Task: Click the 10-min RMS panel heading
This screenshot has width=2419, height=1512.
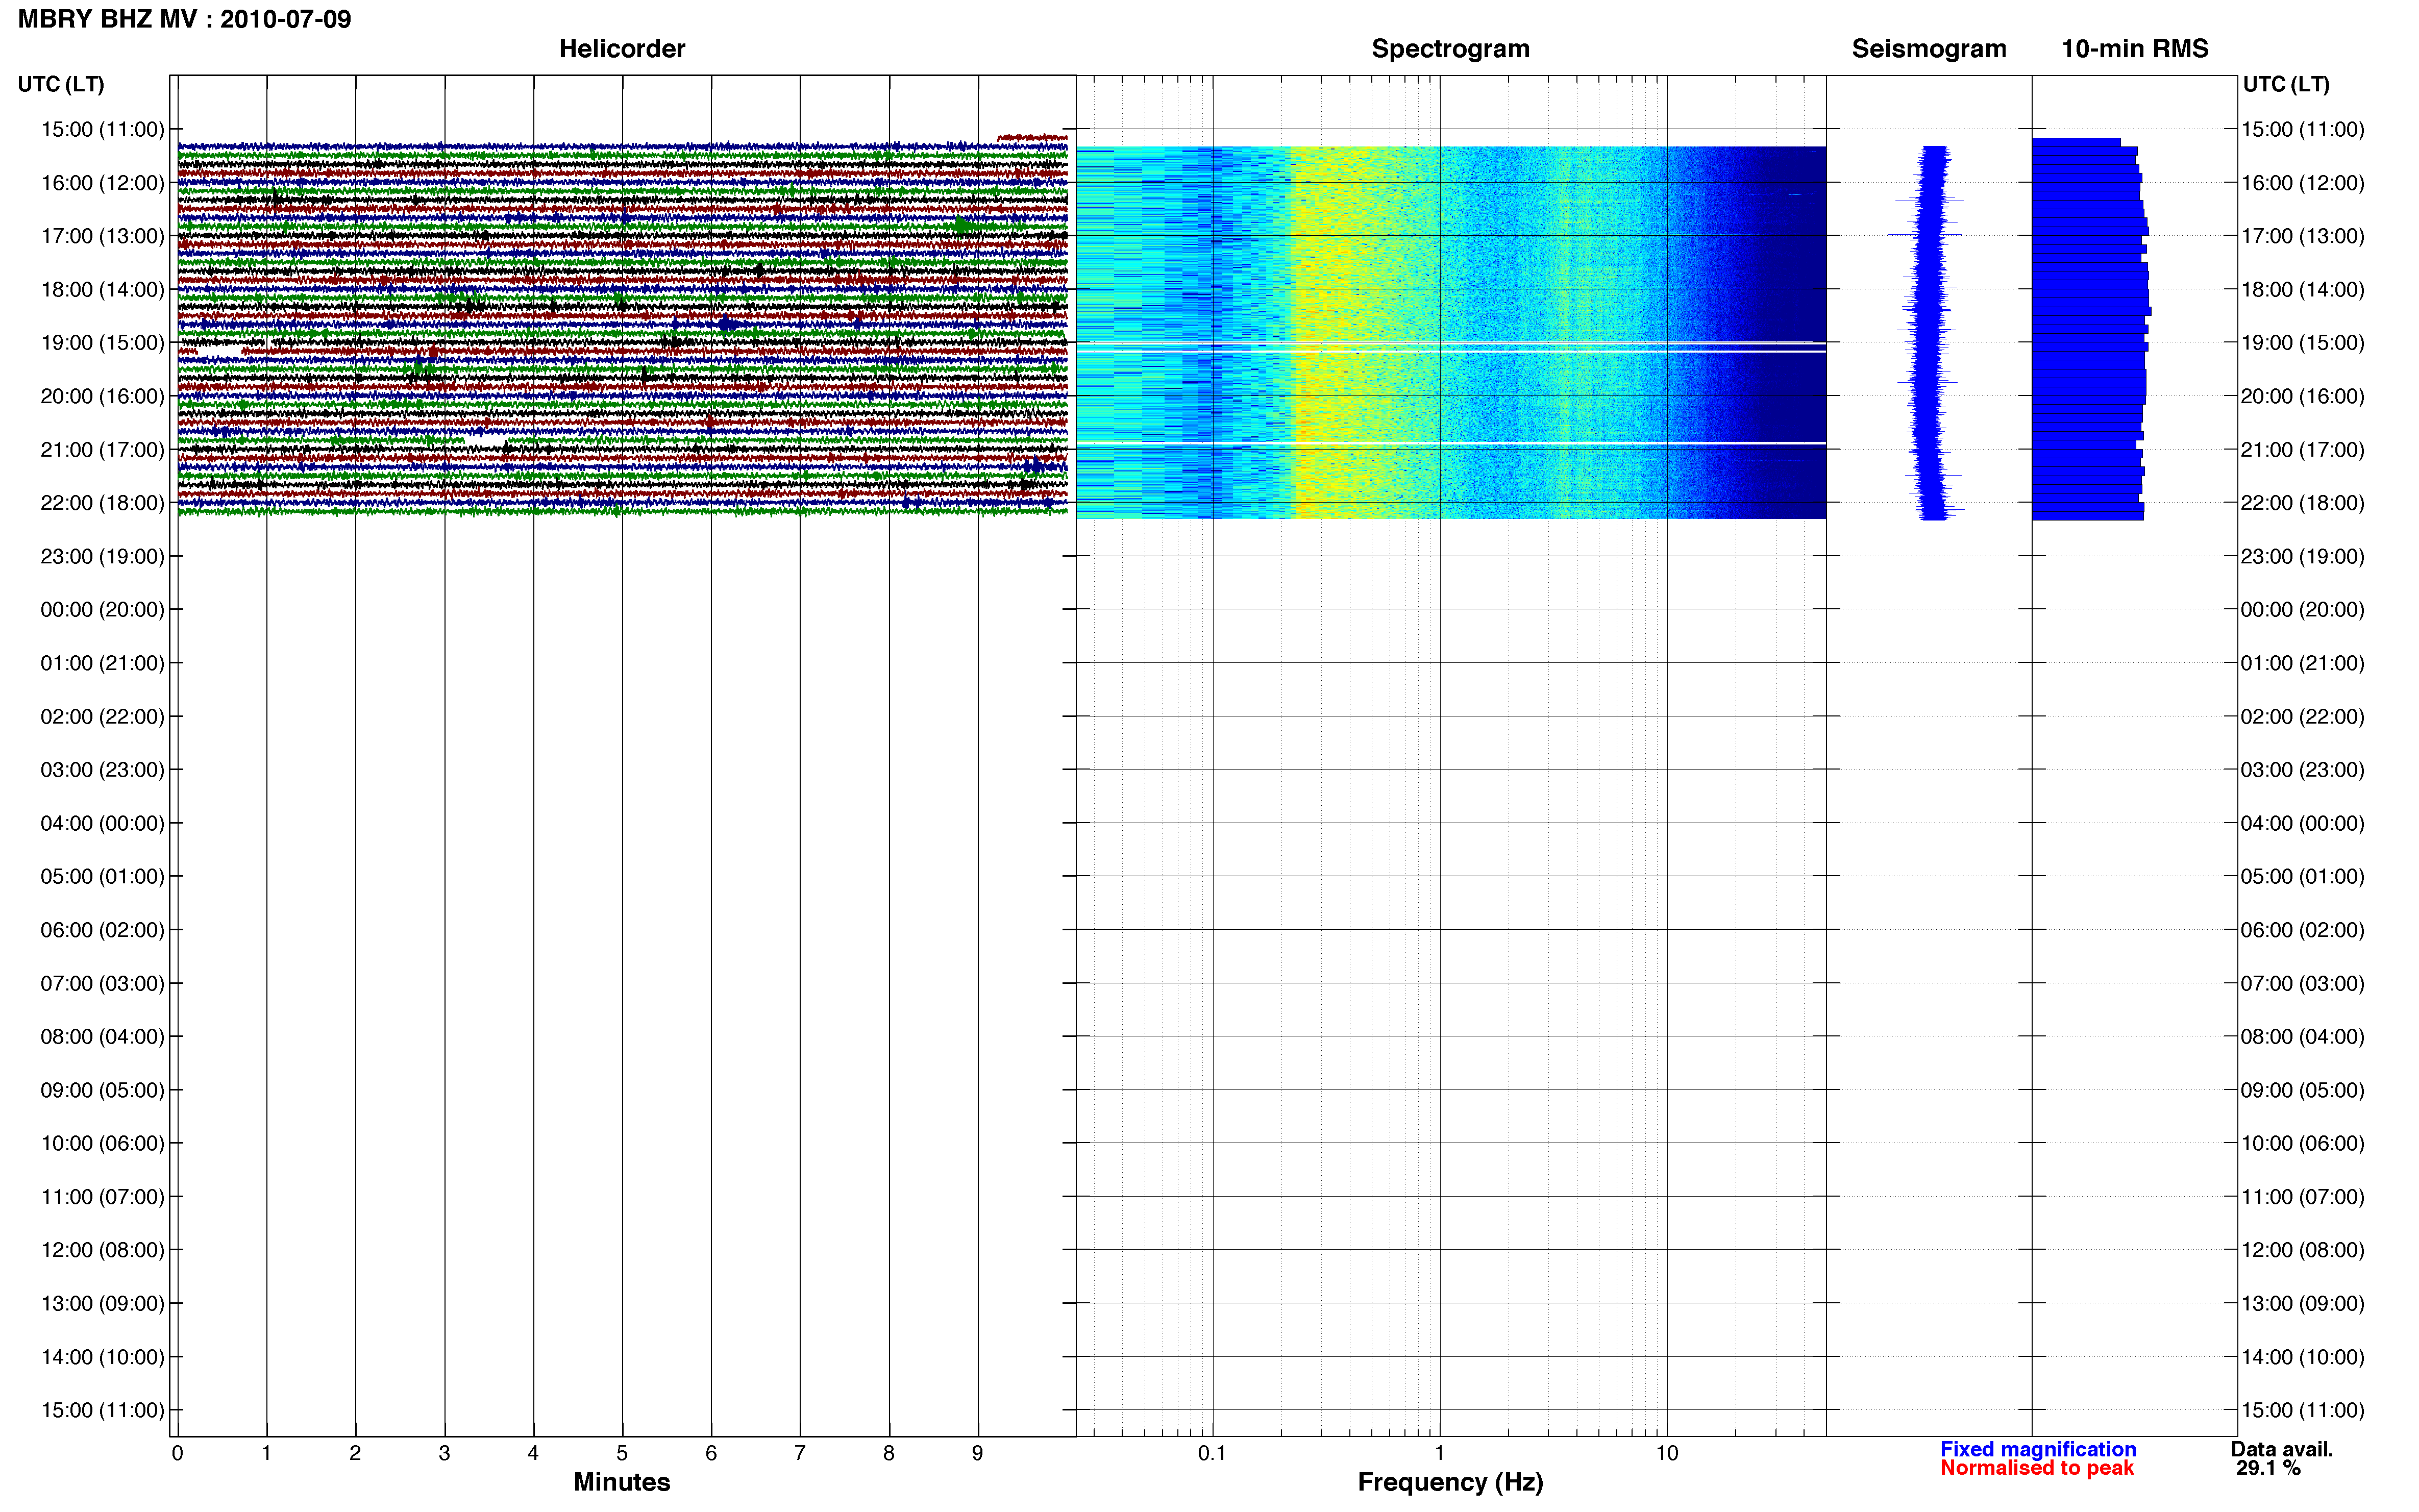Action: point(2135,49)
